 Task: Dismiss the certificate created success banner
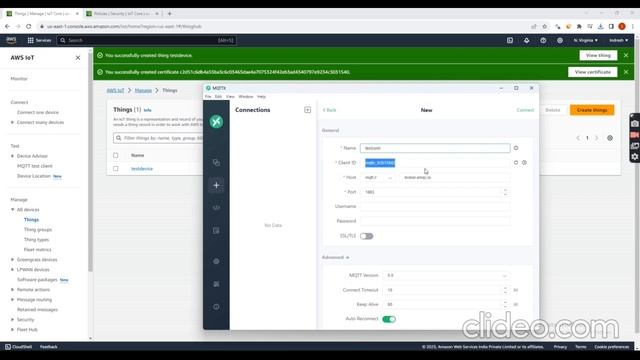click(x=626, y=72)
